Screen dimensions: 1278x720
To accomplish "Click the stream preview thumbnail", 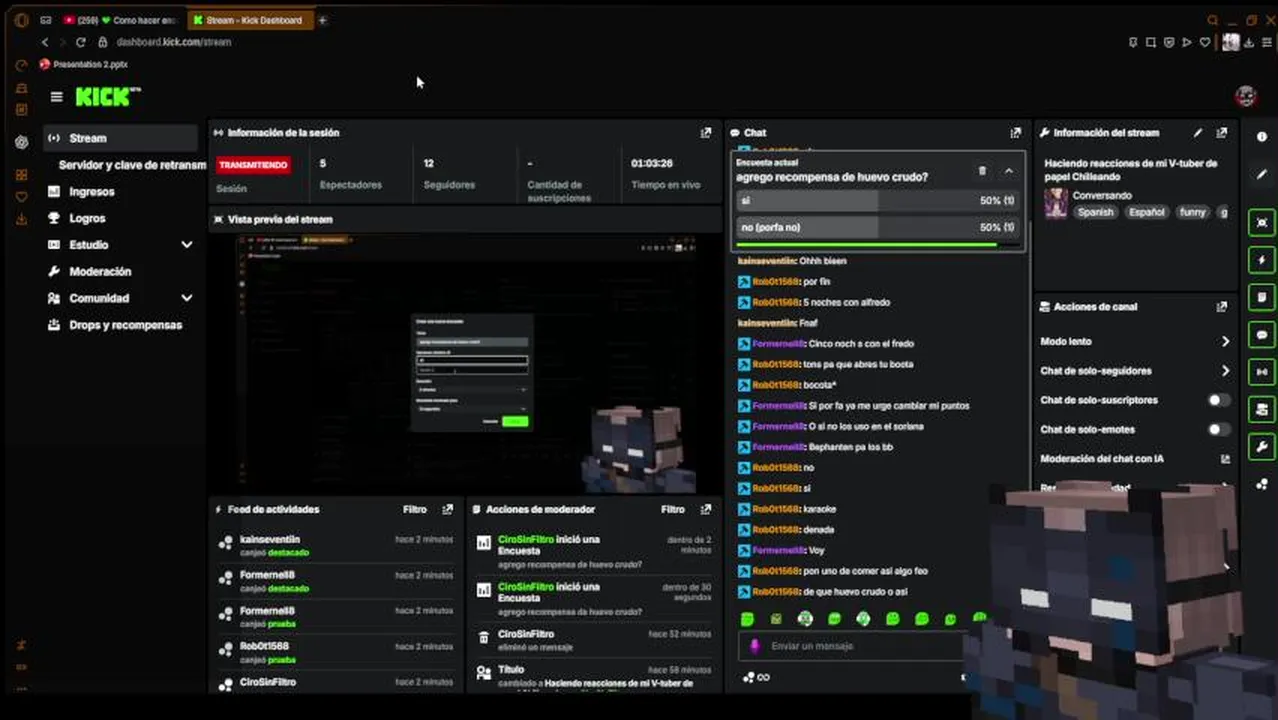I will click(x=466, y=363).
